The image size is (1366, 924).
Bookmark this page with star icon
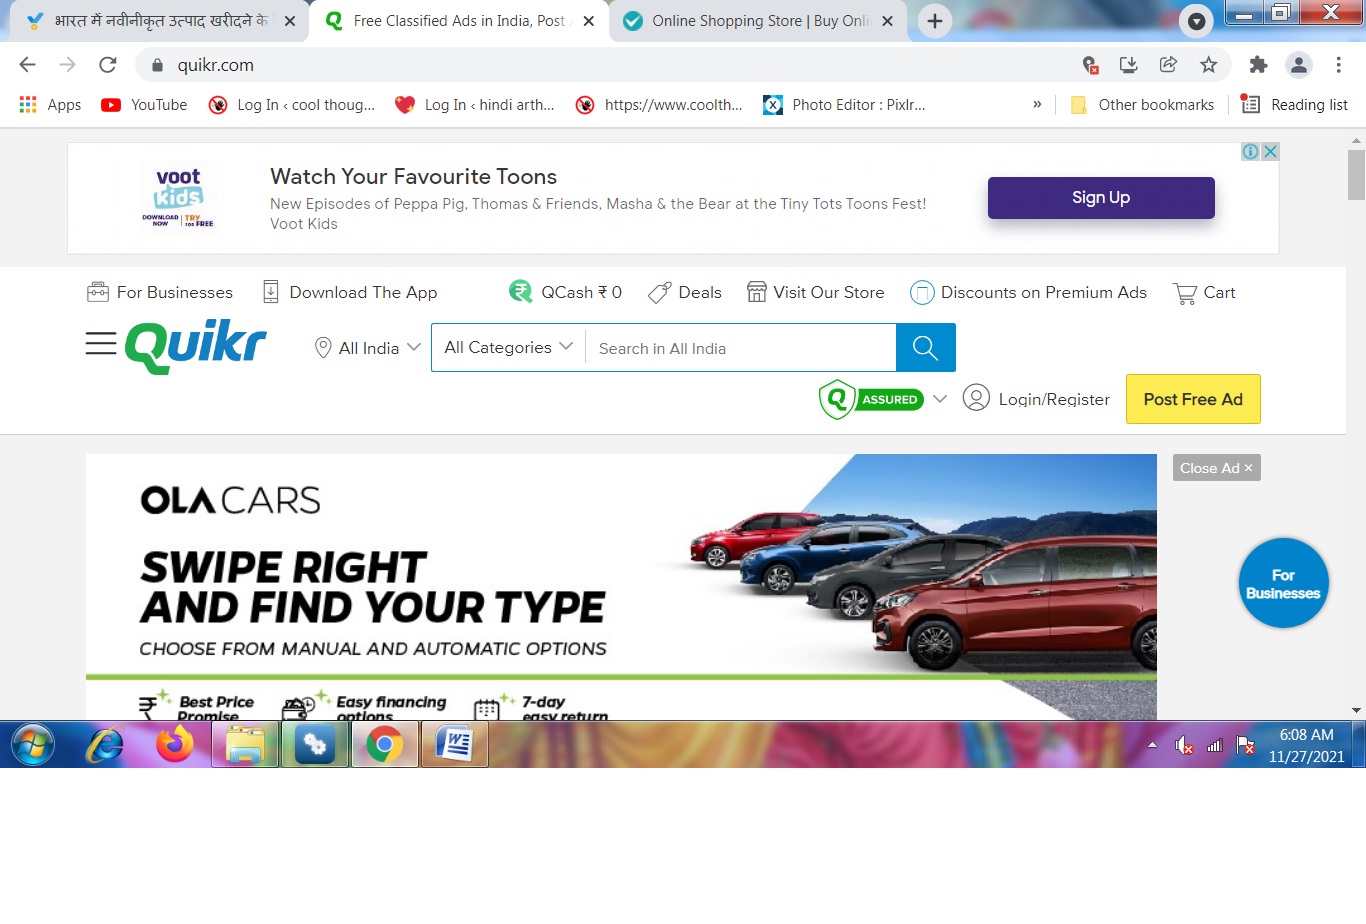pyautogui.click(x=1209, y=65)
